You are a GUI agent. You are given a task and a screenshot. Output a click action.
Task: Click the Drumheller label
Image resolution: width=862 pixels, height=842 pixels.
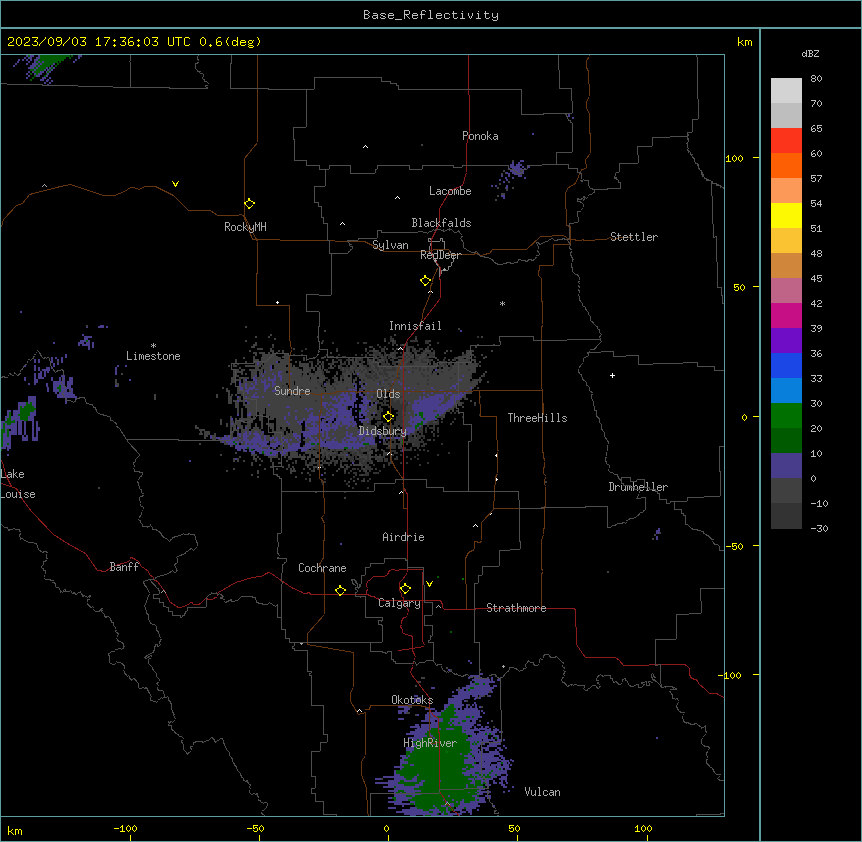(x=638, y=487)
